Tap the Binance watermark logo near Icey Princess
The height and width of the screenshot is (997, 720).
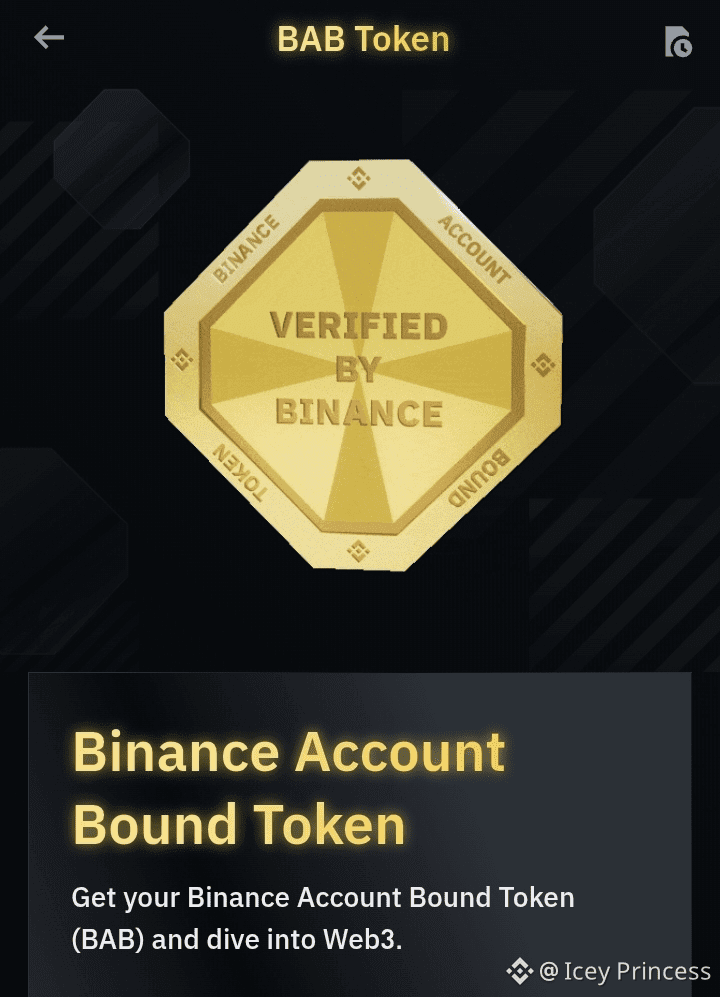pos(520,971)
